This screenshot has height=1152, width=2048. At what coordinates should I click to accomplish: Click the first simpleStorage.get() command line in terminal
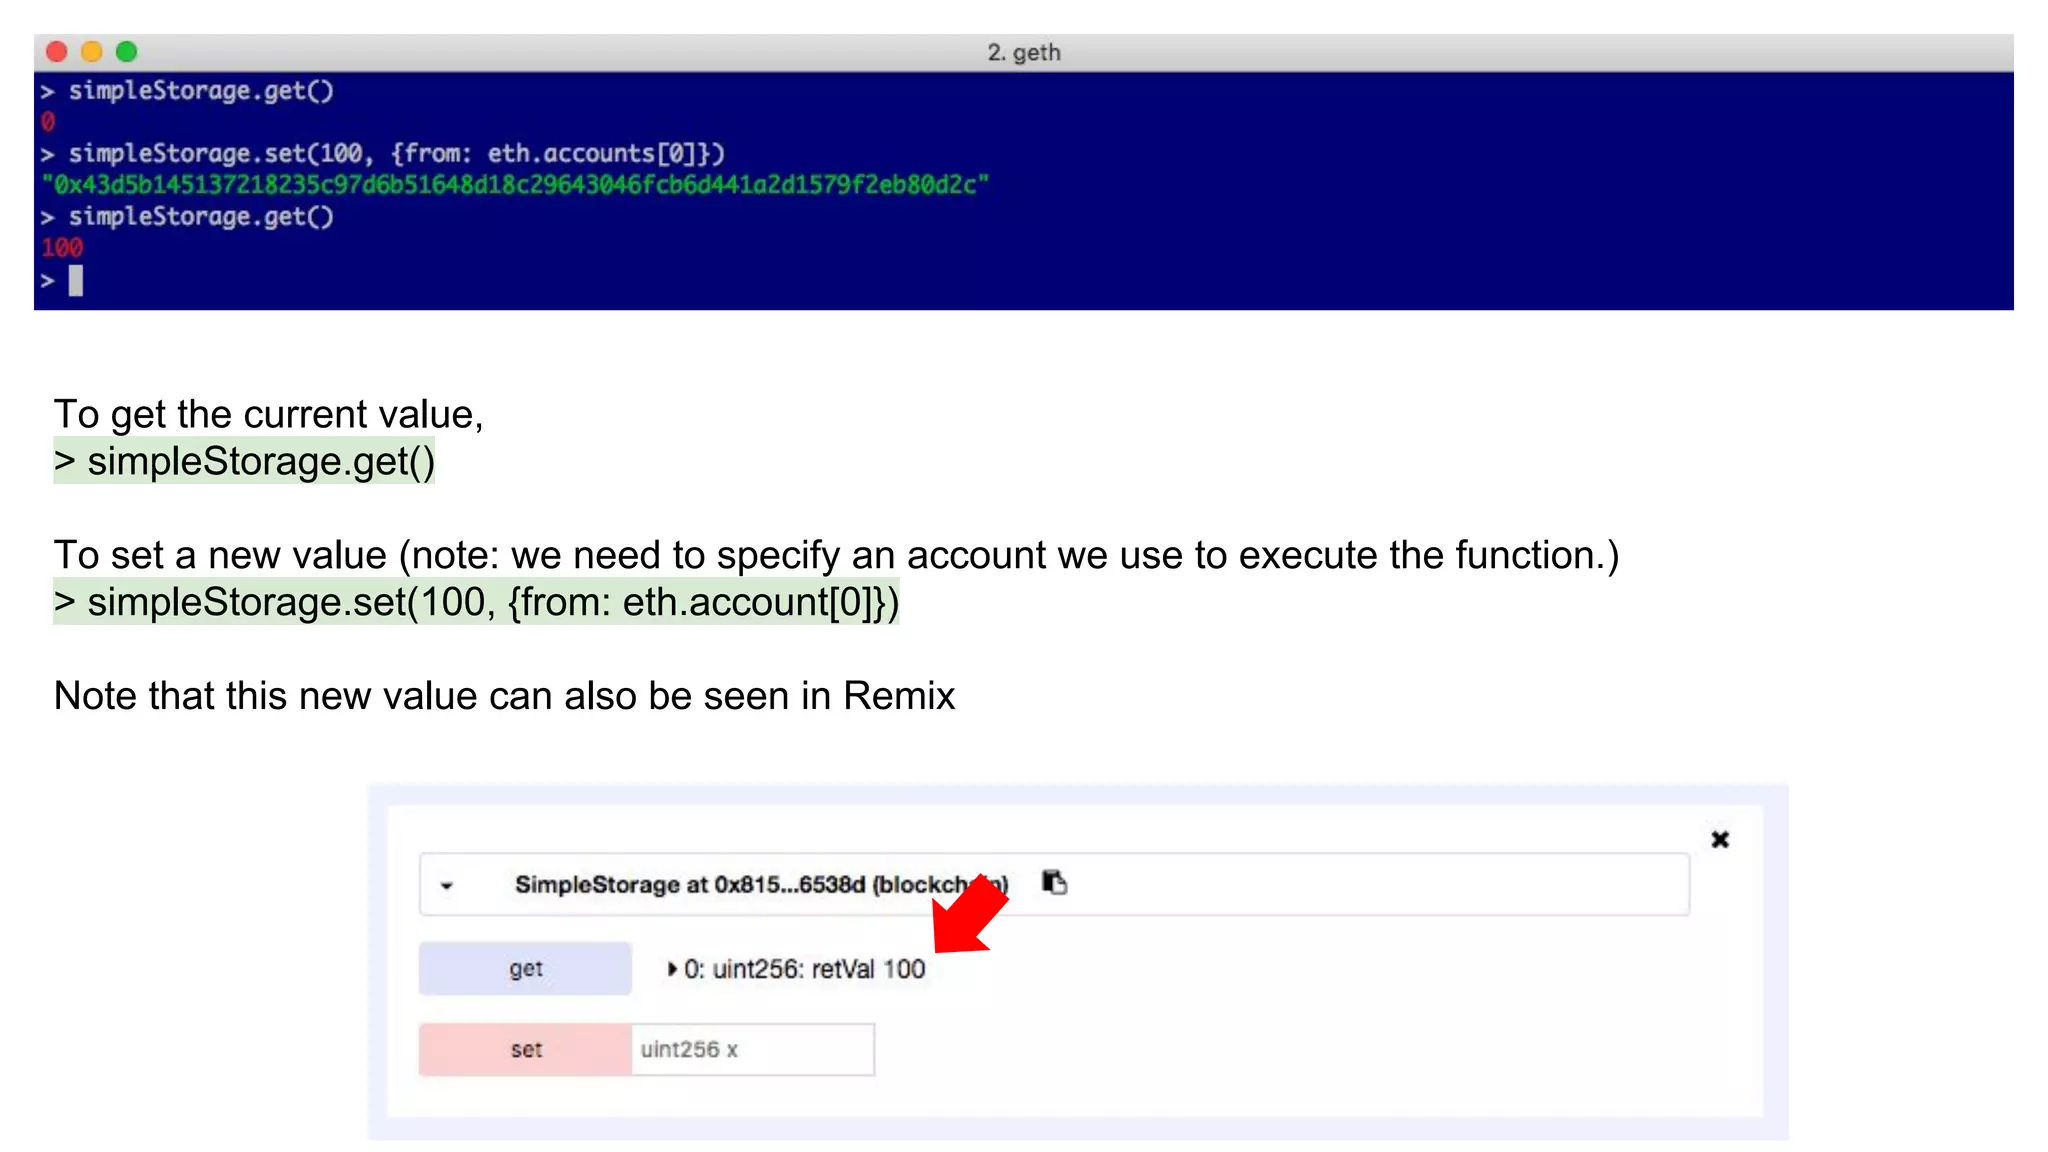[187, 91]
